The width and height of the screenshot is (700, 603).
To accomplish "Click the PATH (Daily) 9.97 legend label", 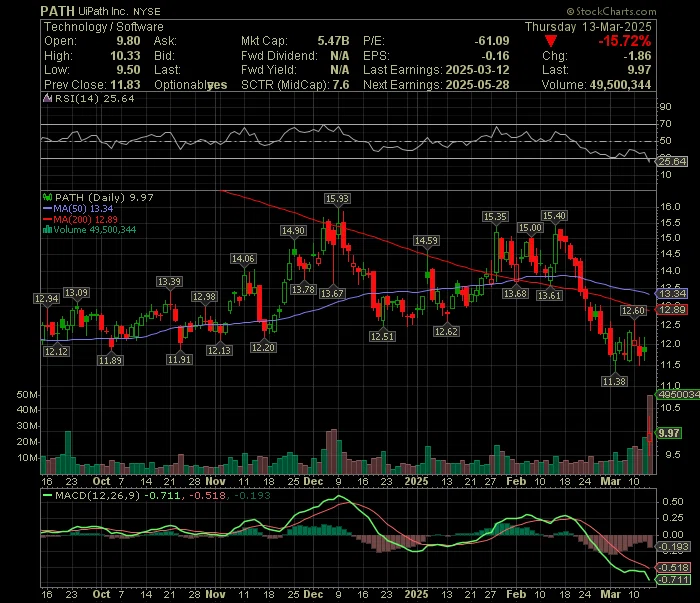I will (104, 197).
